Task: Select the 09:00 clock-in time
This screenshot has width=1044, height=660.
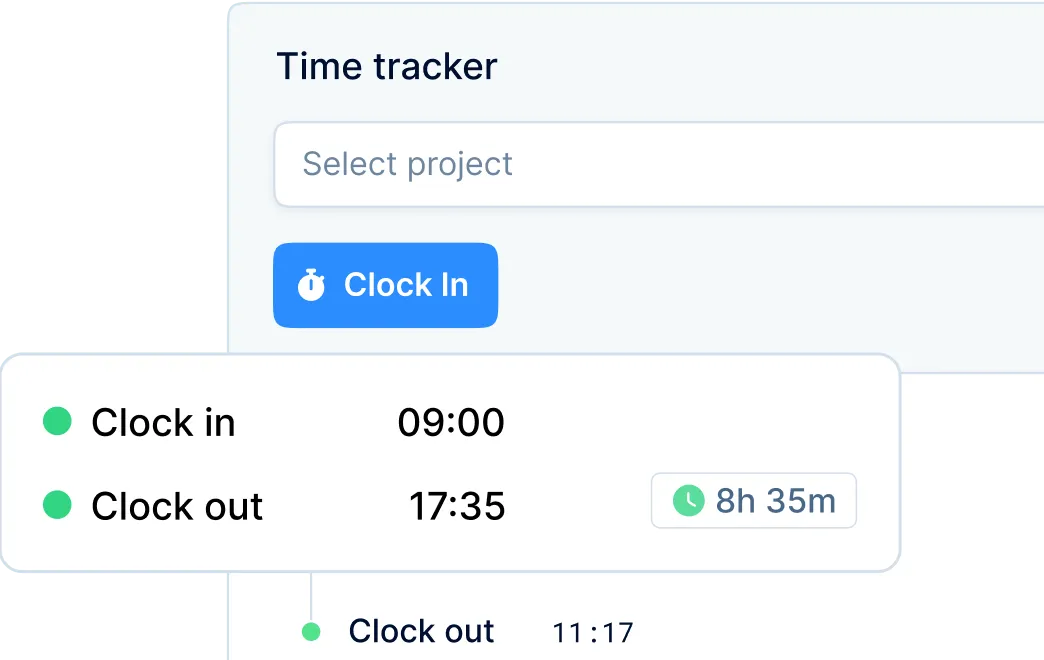Action: (451, 422)
